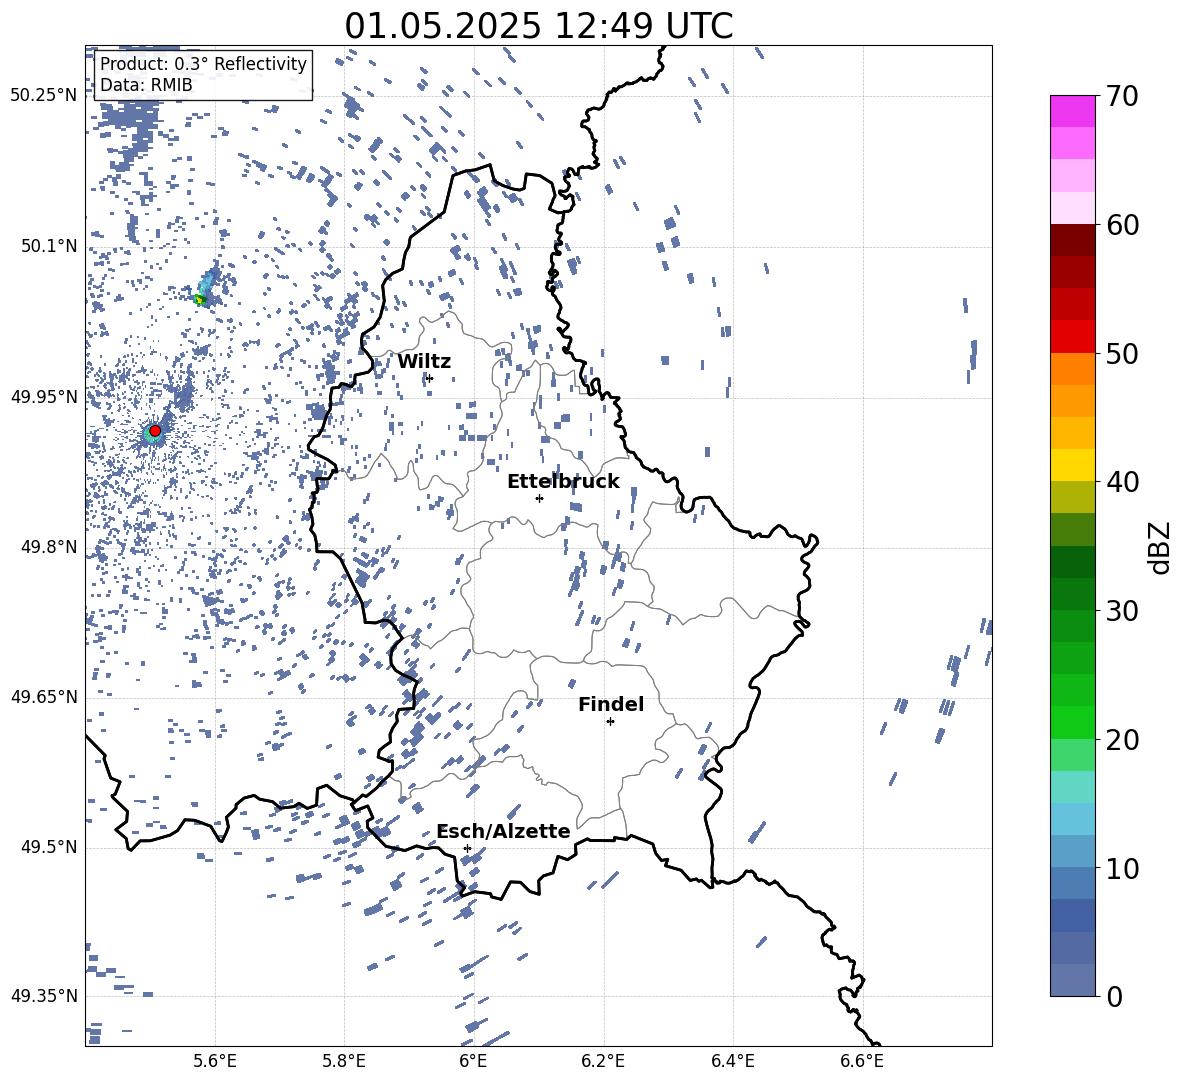This screenshot has height=1081, width=1184.
Task: Click the bright red 50 dBZ color band
Action: (x=1072, y=337)
